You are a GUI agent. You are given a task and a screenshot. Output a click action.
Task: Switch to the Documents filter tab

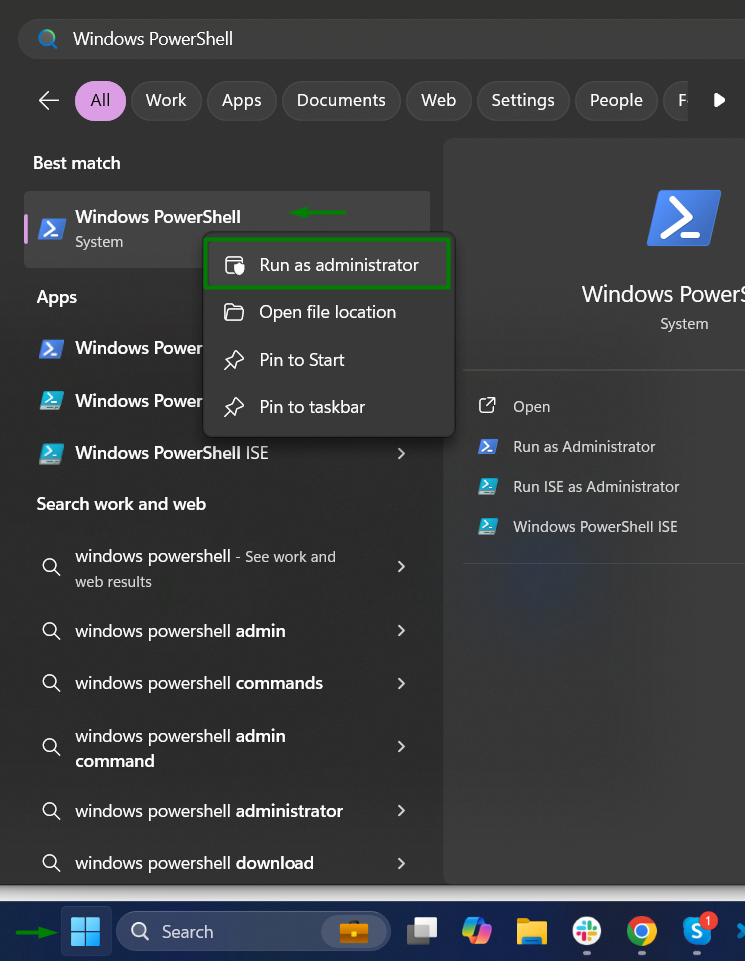341,100
